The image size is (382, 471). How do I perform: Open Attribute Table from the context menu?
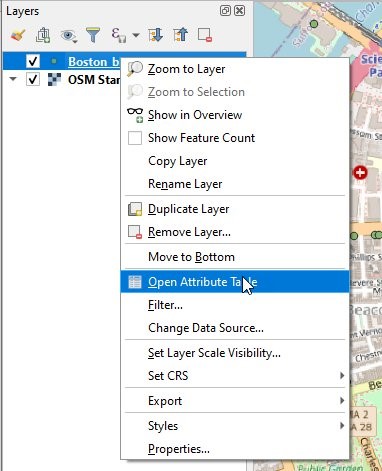click(235, 282)
